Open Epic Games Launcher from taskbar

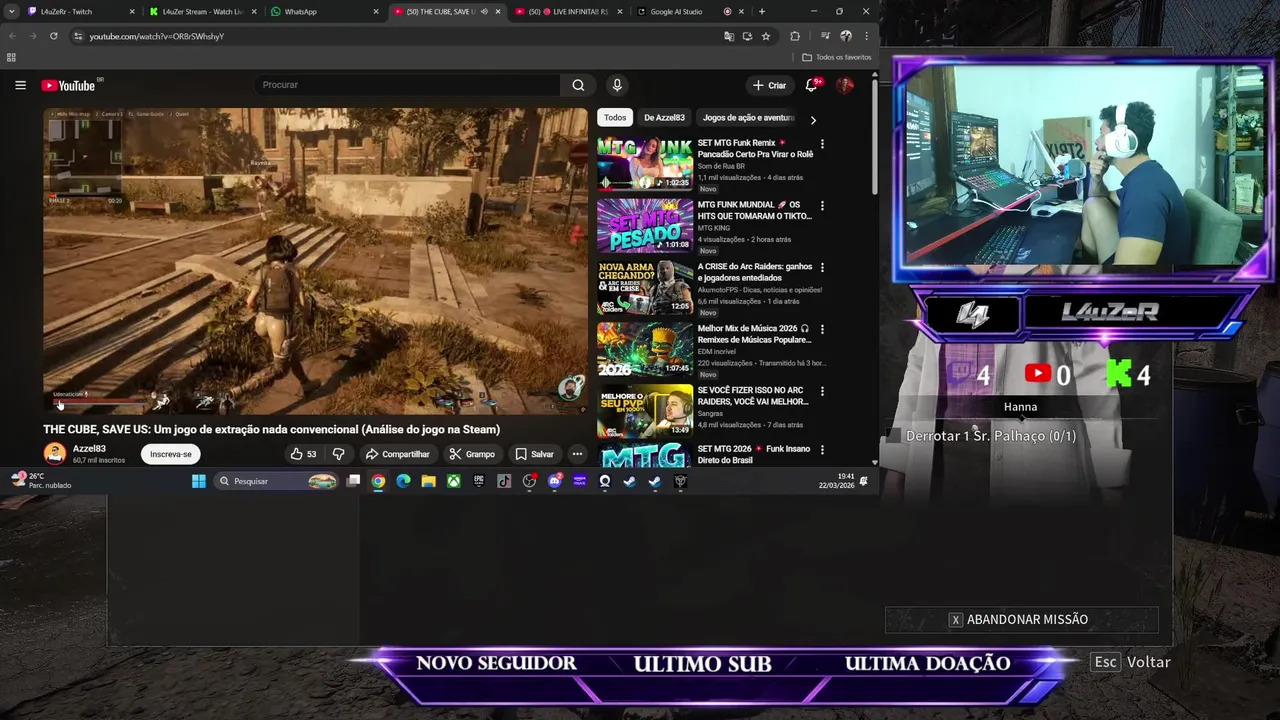coord(479,482)
